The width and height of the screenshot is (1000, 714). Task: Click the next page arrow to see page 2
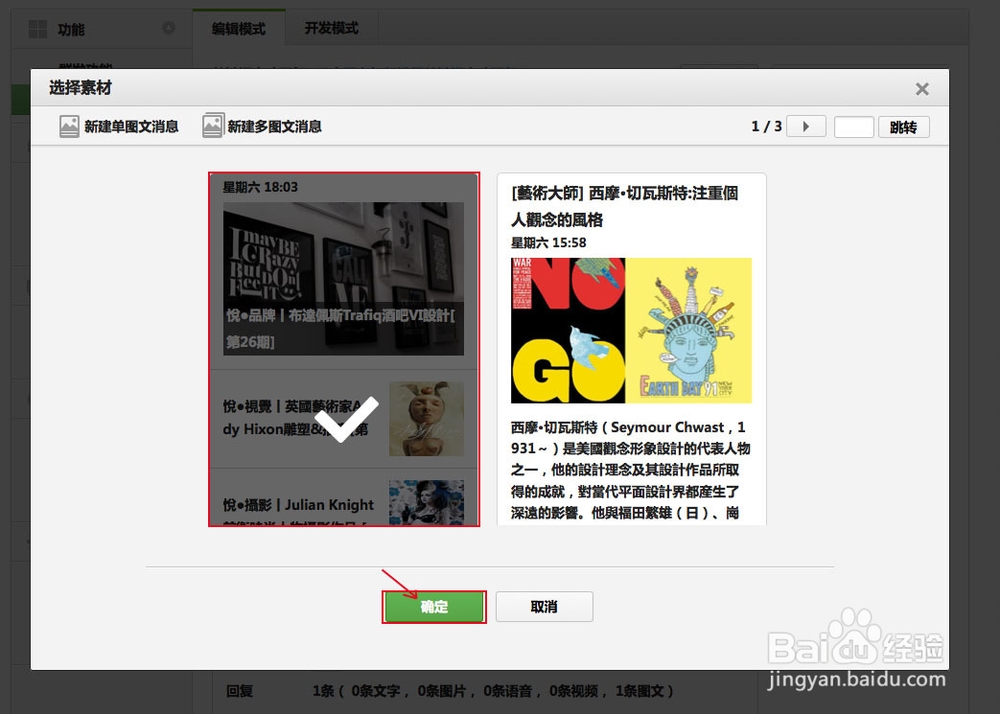point(806,126)
